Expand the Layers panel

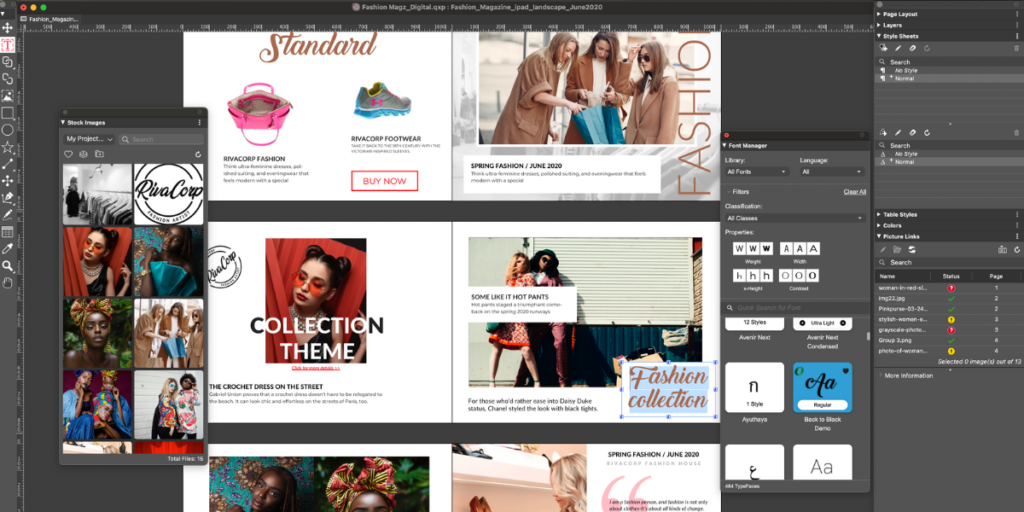coord(893,25)
